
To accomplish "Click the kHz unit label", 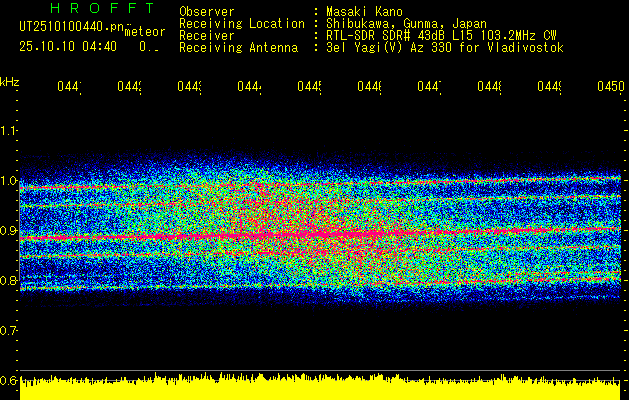I will click(10, 83).
